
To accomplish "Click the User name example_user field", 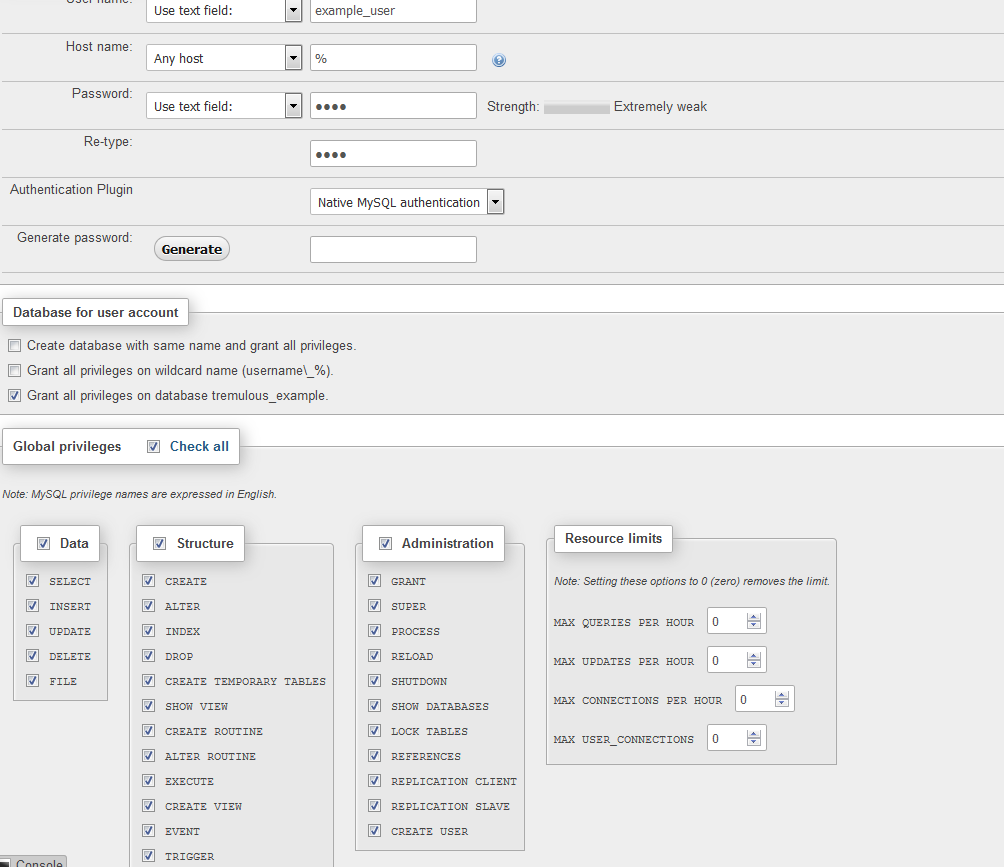I will click(393, 11).
